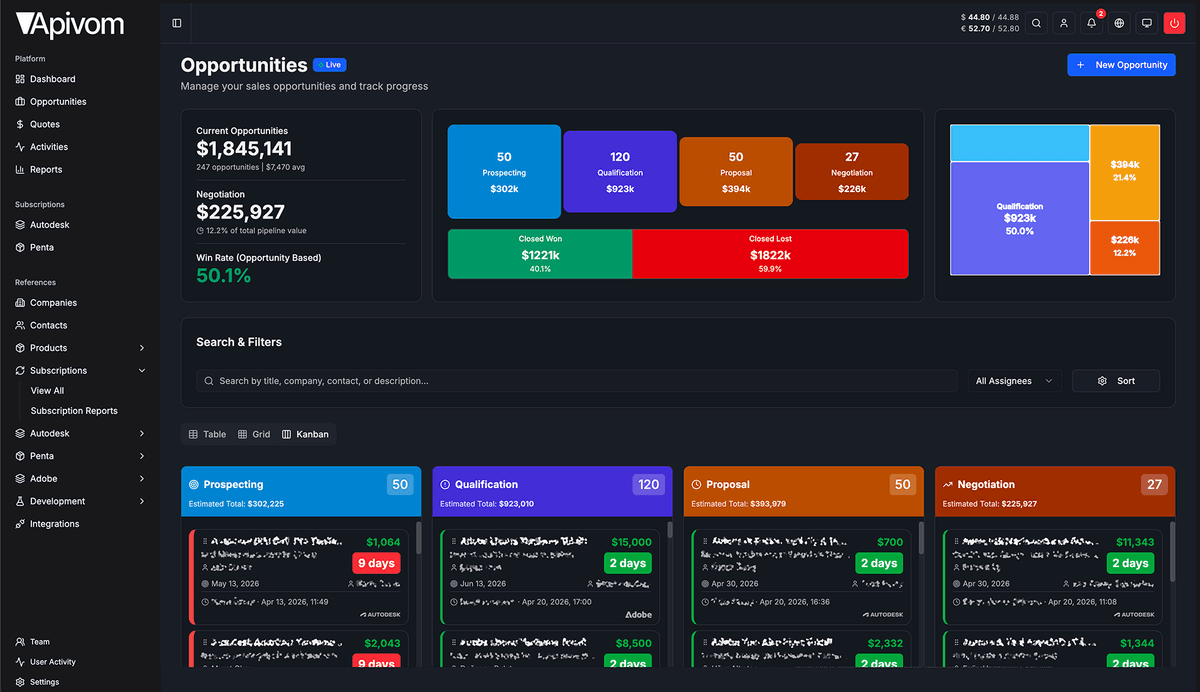Open Opportunities in the sidebar
This screenshot has width=1200, height=692.
(x=58, y=102)
